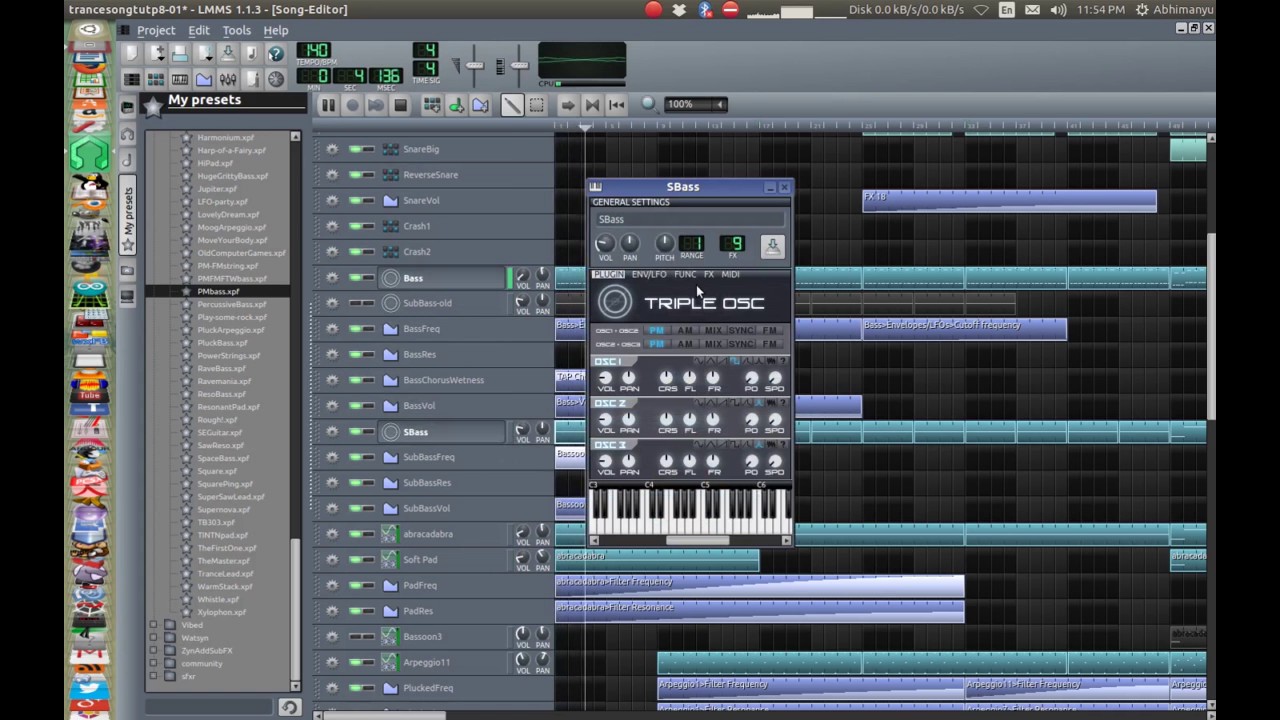Click the SBass instrument volume knob
1280x720 pixels.
604,244
